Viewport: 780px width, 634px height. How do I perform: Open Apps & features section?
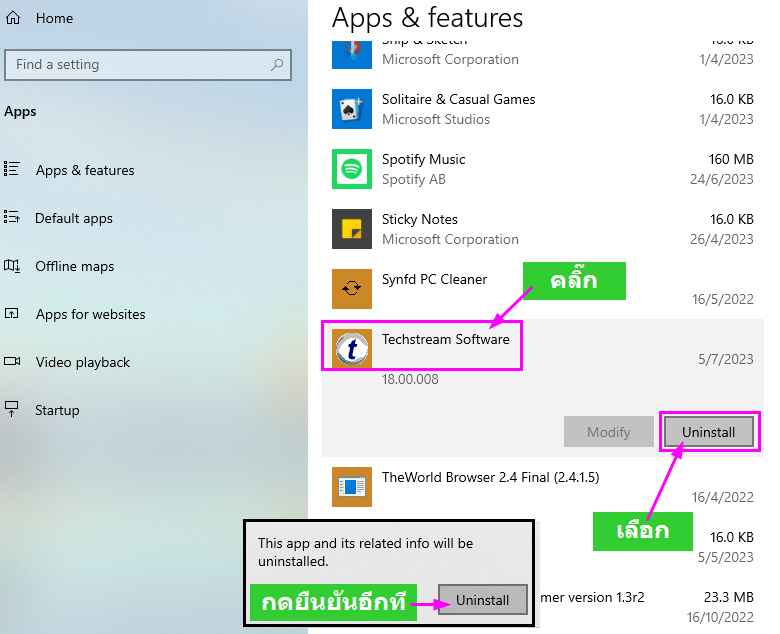coord(85,170)
